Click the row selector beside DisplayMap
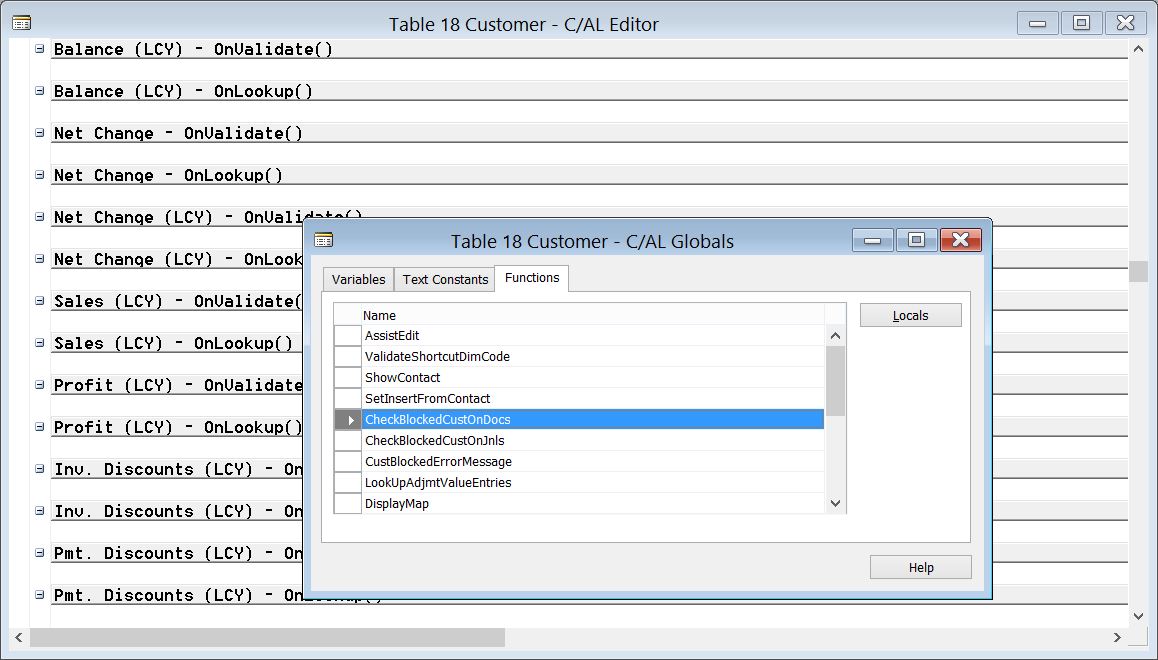 [x=348, y=503]
